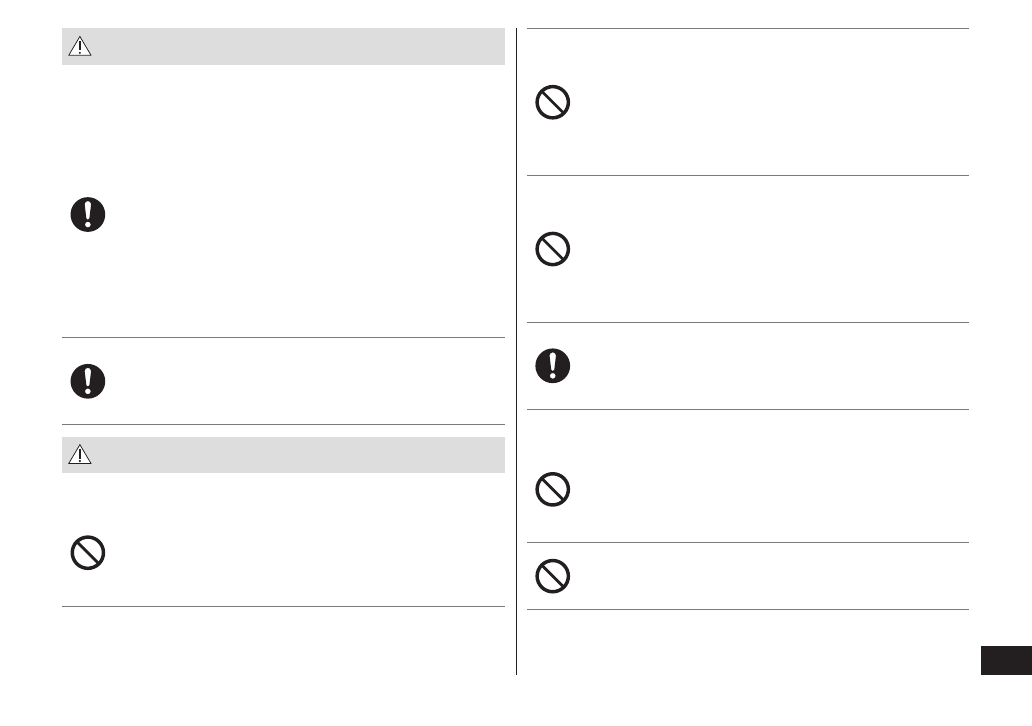This screenshot has width=1032, height=726.
Task: Click the prohibition icon in the left column
Action: (89, 553)
